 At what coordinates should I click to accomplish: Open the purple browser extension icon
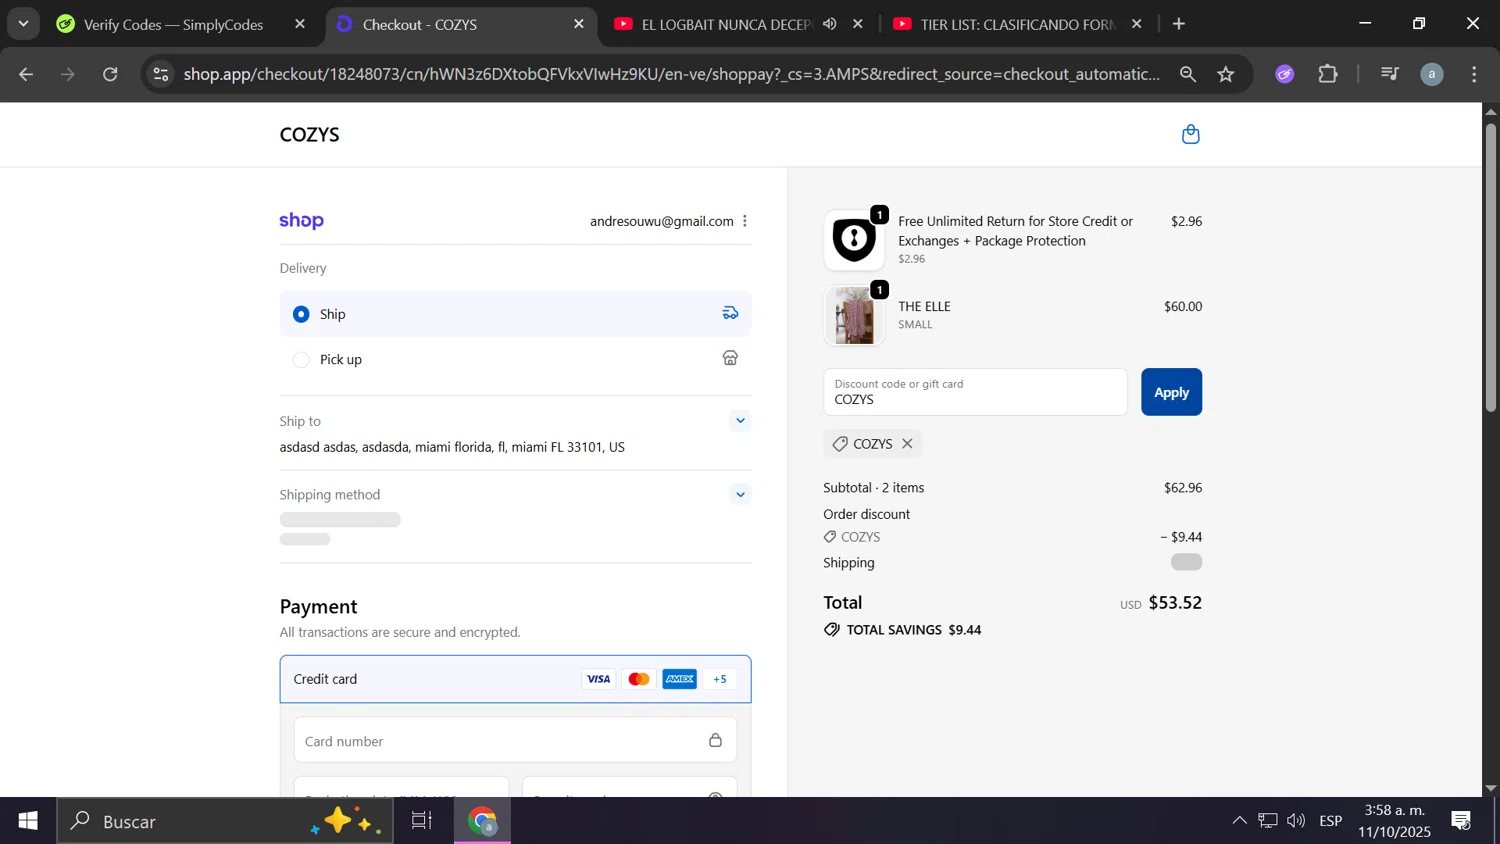[x=1285, y=74]
